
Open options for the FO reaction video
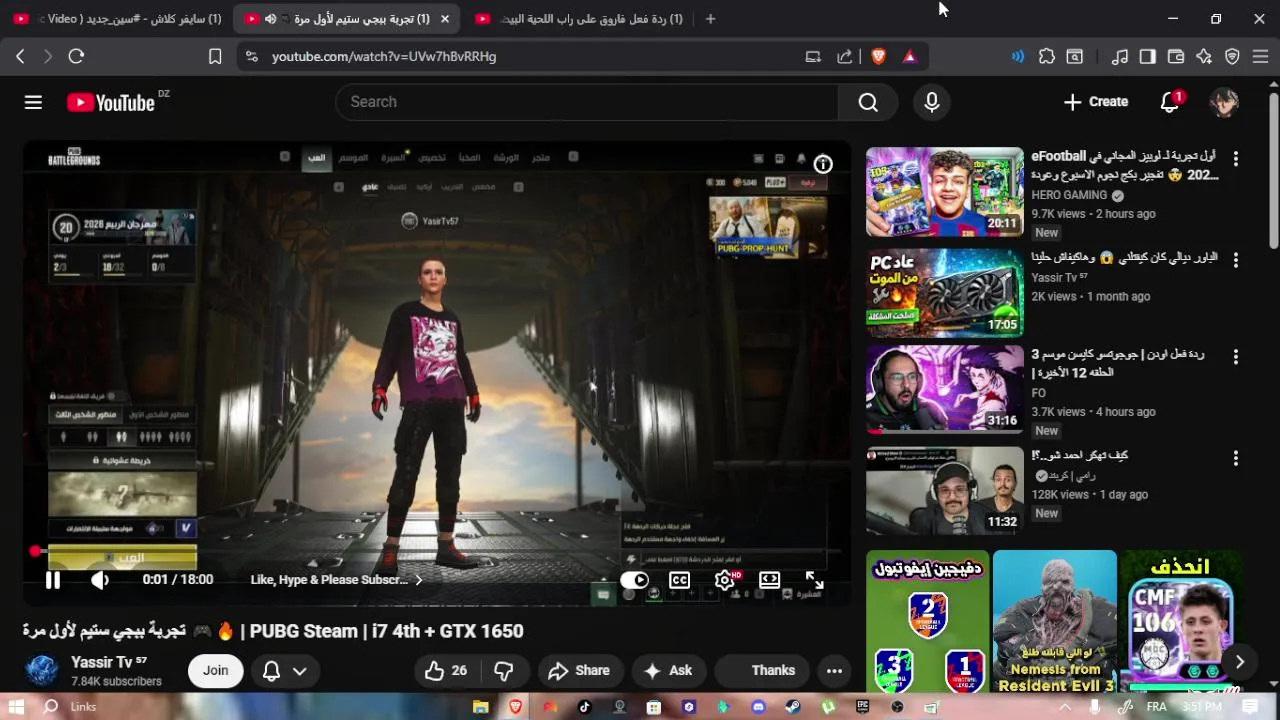click(1236, 356)
